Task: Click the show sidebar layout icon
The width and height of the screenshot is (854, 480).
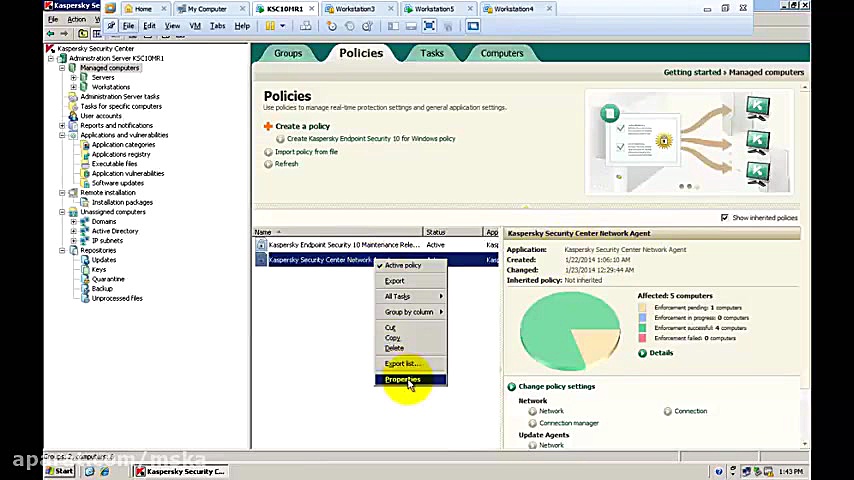Action: pos(393,26)
